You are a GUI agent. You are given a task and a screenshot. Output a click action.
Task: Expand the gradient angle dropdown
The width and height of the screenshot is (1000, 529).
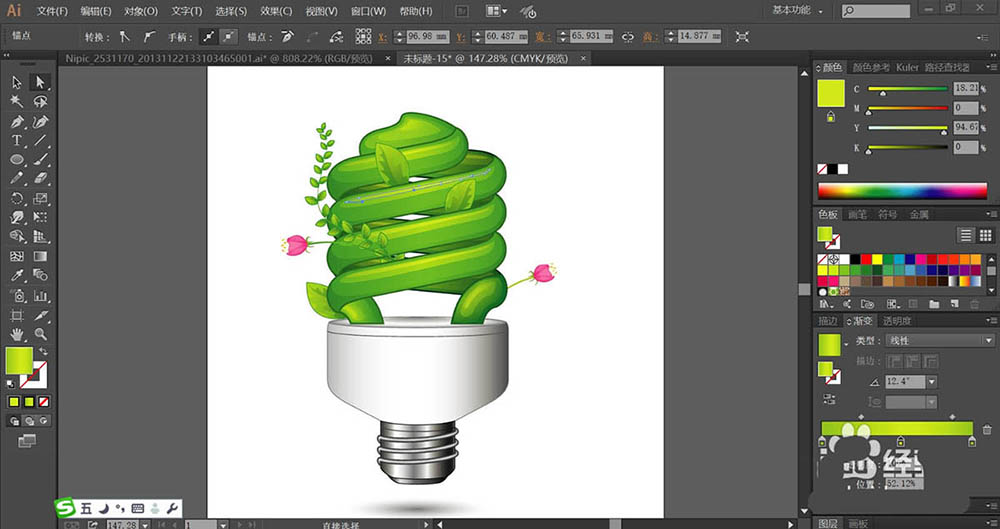932,382
